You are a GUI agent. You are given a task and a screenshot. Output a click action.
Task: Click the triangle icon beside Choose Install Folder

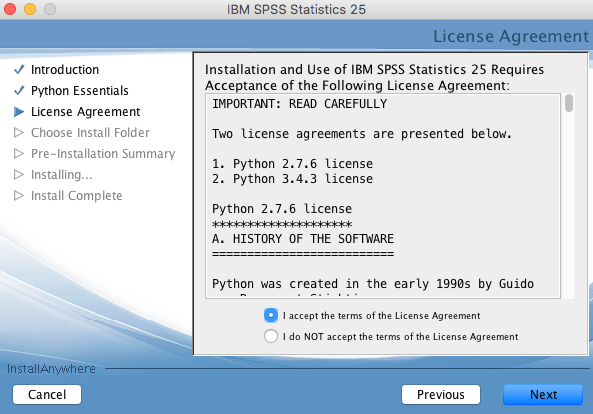tap(19, 133)
